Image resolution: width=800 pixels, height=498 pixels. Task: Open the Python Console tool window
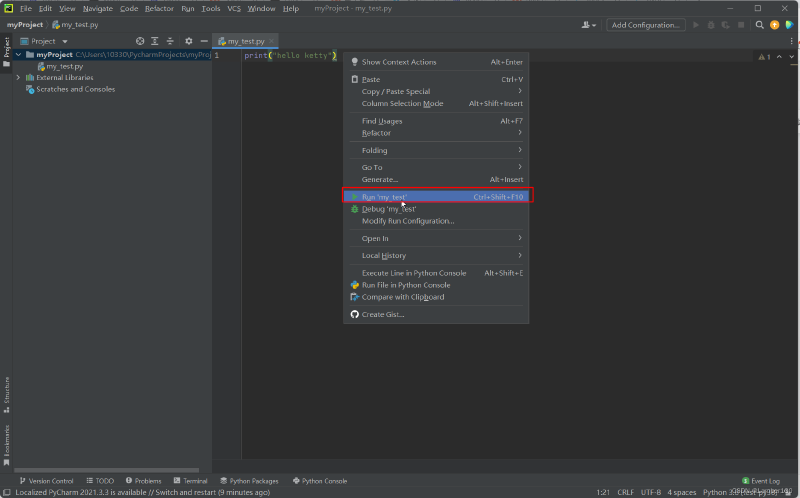click(320, 481)
